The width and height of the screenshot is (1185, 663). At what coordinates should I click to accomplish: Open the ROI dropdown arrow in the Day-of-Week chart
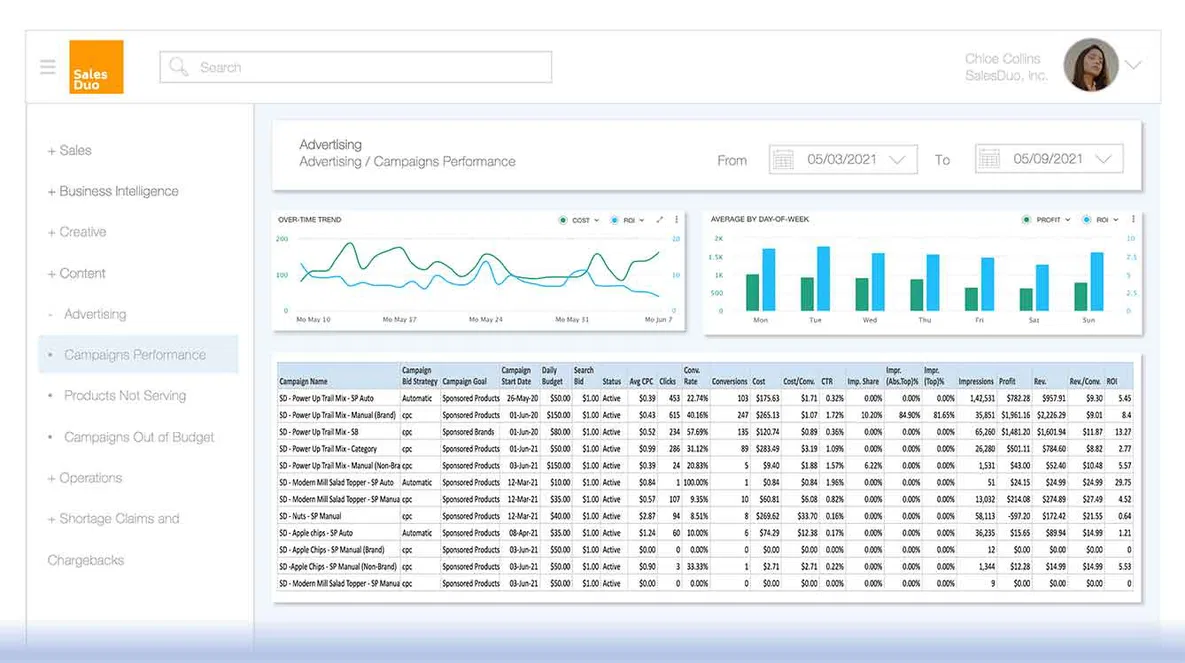1115,220
